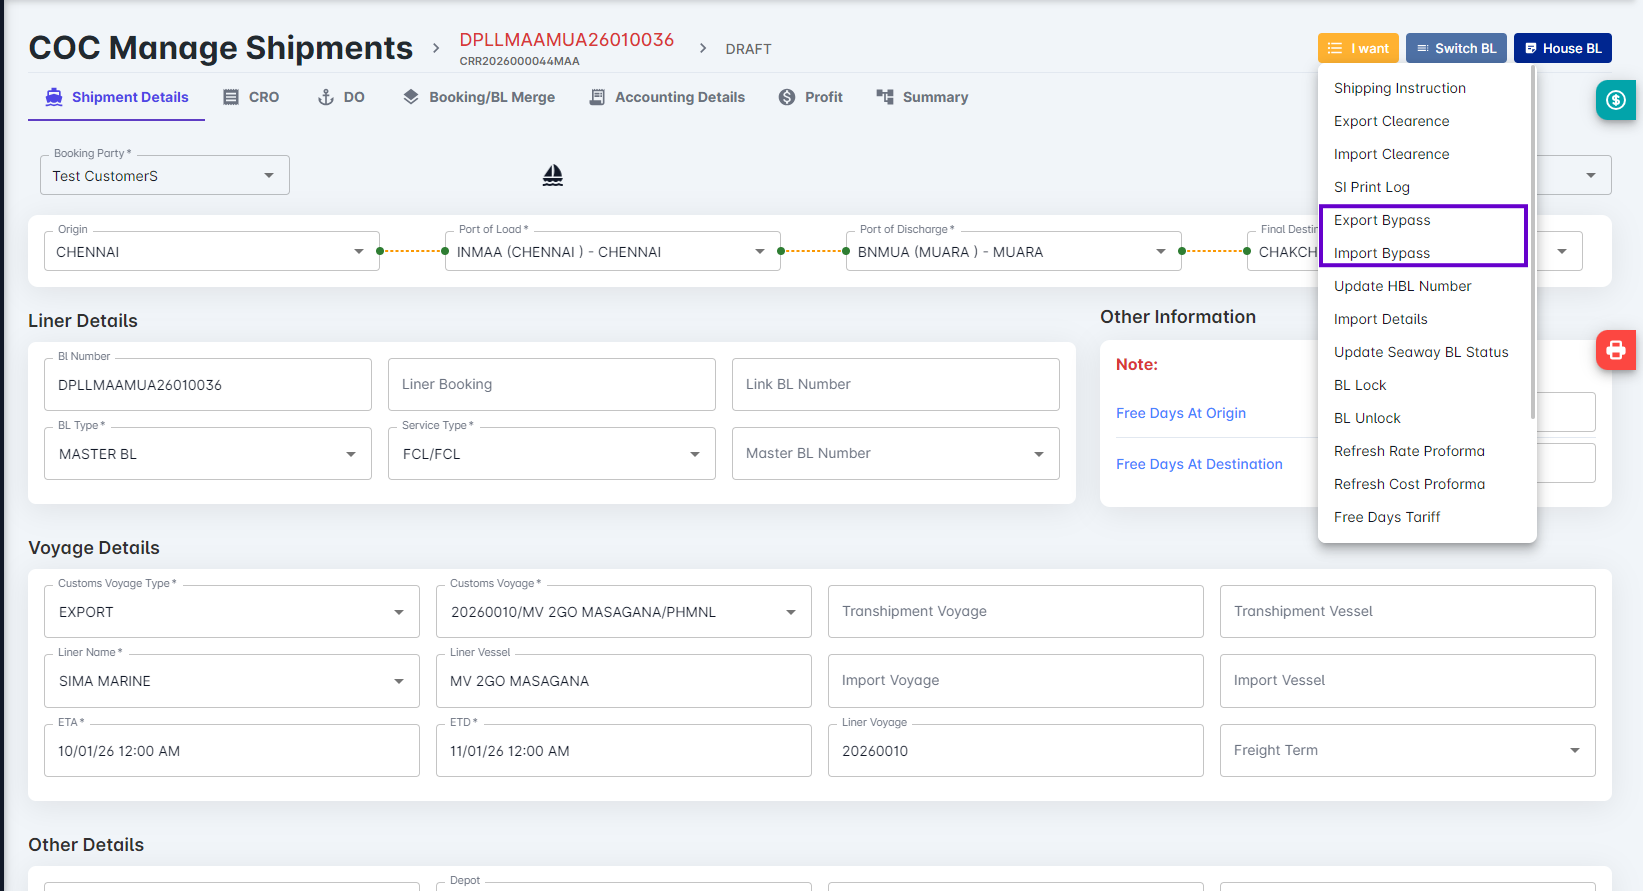
Task: Open the DO anchor tab
Action: (x=341, y=97)
